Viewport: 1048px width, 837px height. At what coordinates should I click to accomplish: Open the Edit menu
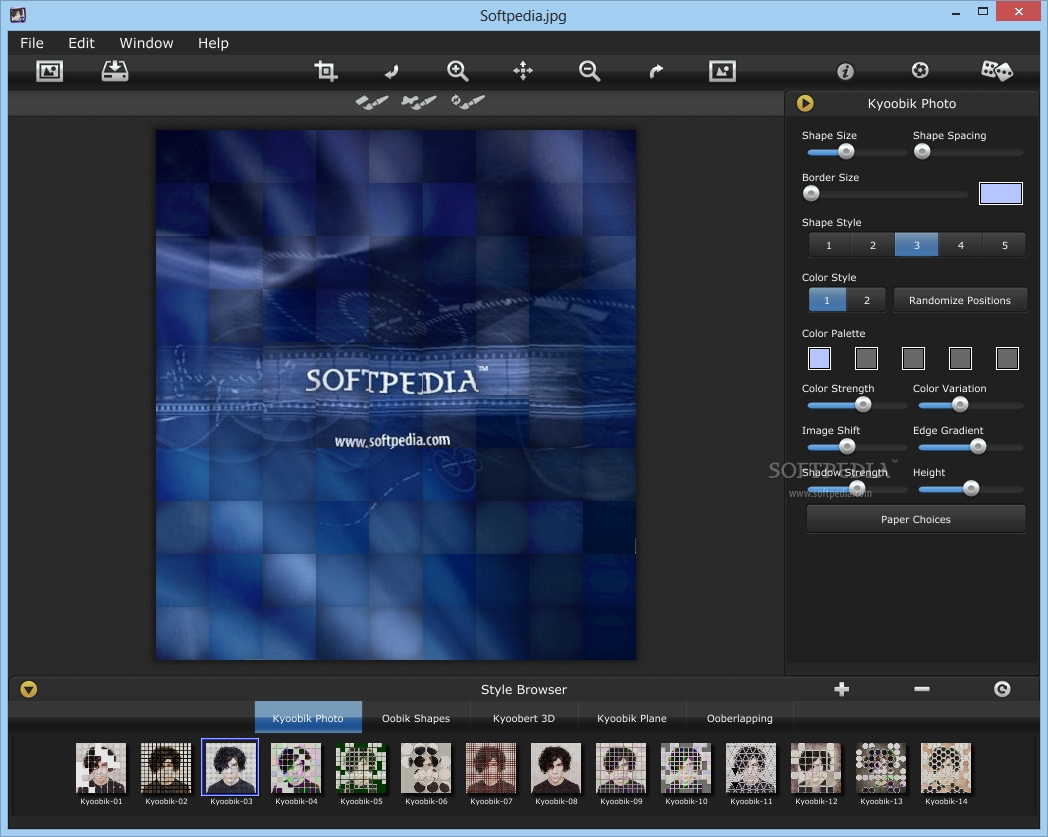82,43
